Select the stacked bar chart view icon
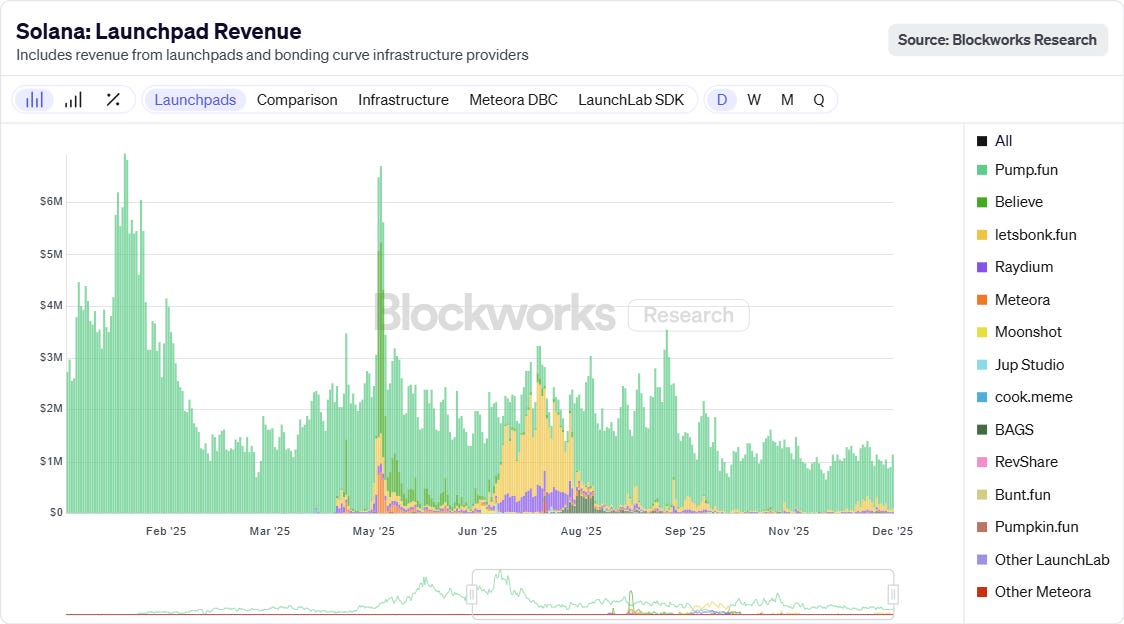Image resolution: width=1124 pixels, height=624 pixels. point(35,100)
